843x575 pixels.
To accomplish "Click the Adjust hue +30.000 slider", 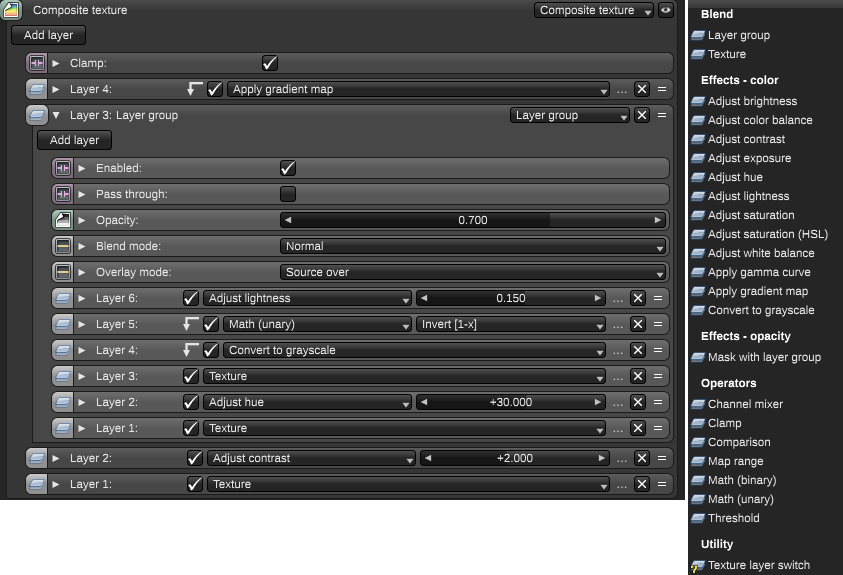I will pyautogui.click(x=510, y=402).
